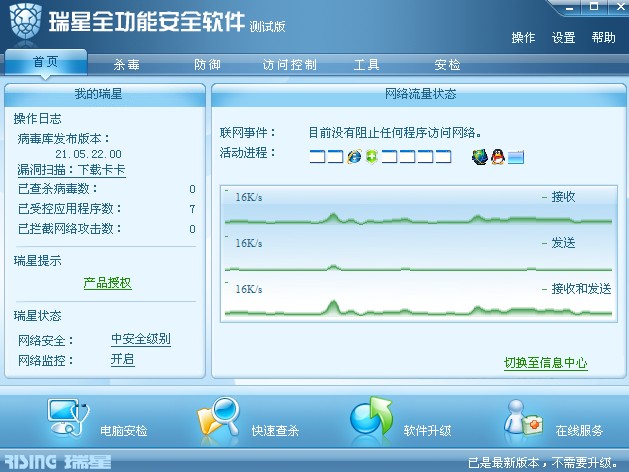Click the 开启 network monitoring link

[122, 359]
